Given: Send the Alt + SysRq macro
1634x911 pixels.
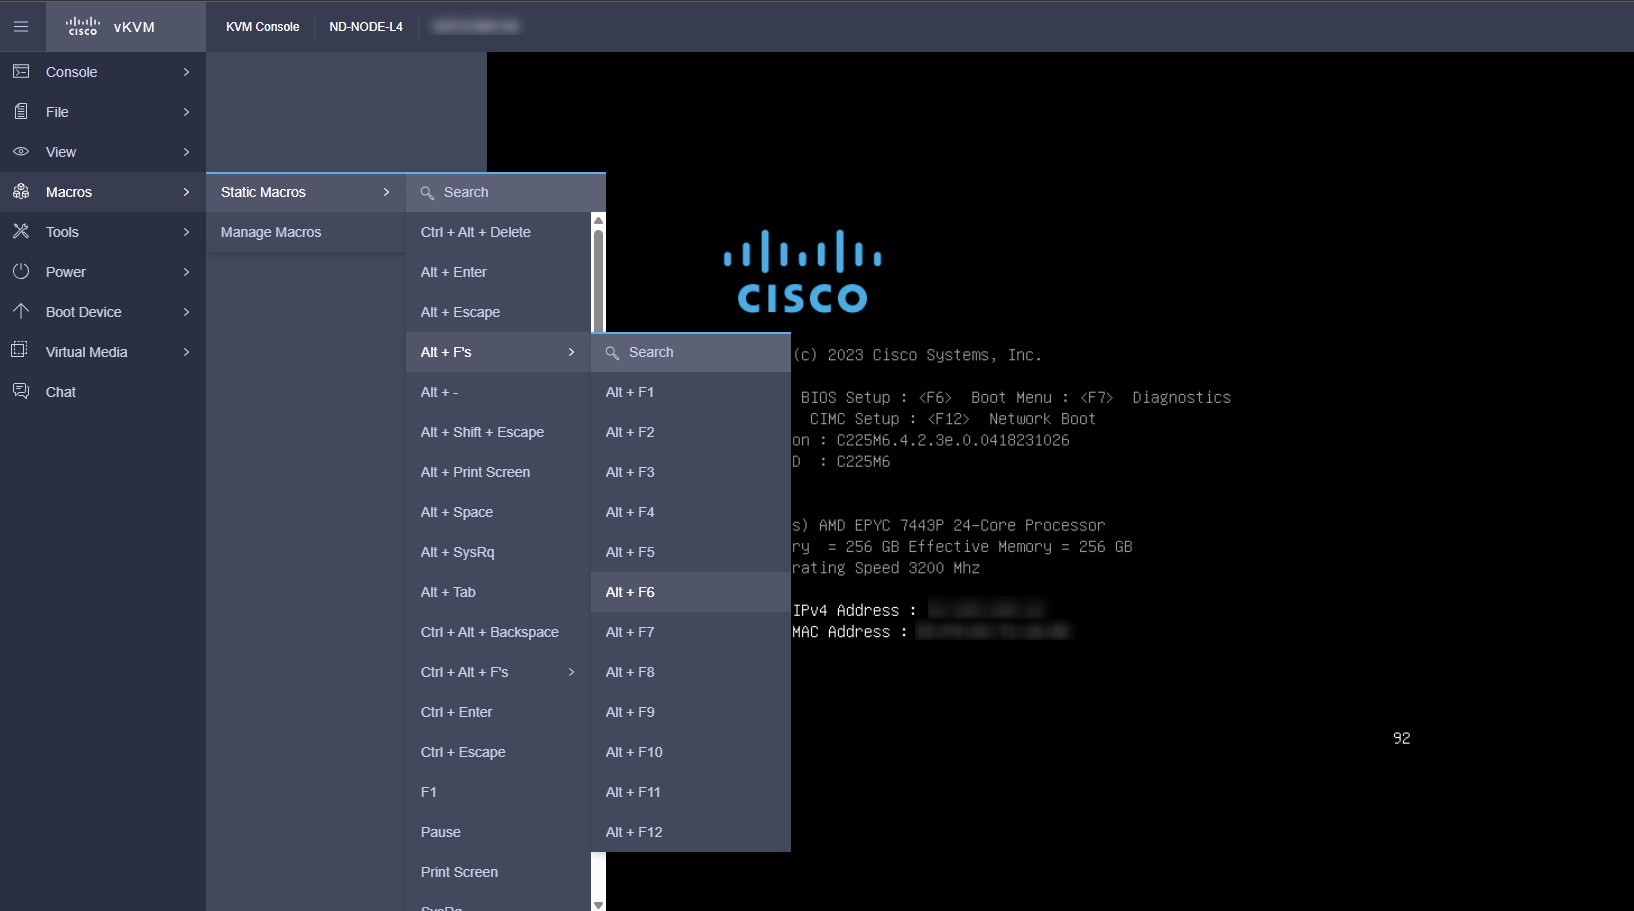Looking at the screenshot, I should [499, 552].
